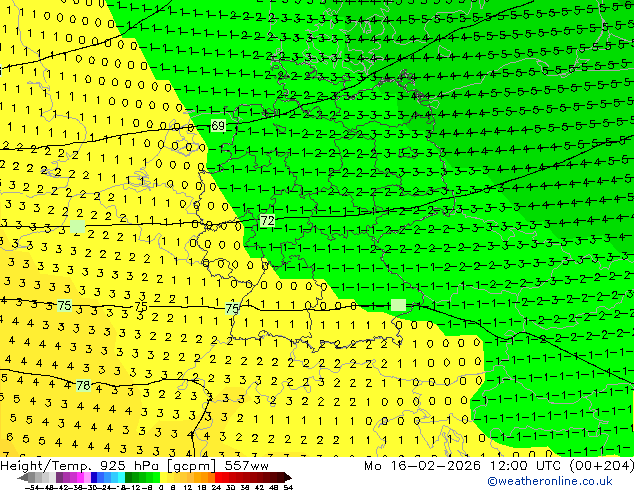Screen dimensions: 634x490
Task: Pick the cyan swatch in the color scale
Action: [121, 477]
